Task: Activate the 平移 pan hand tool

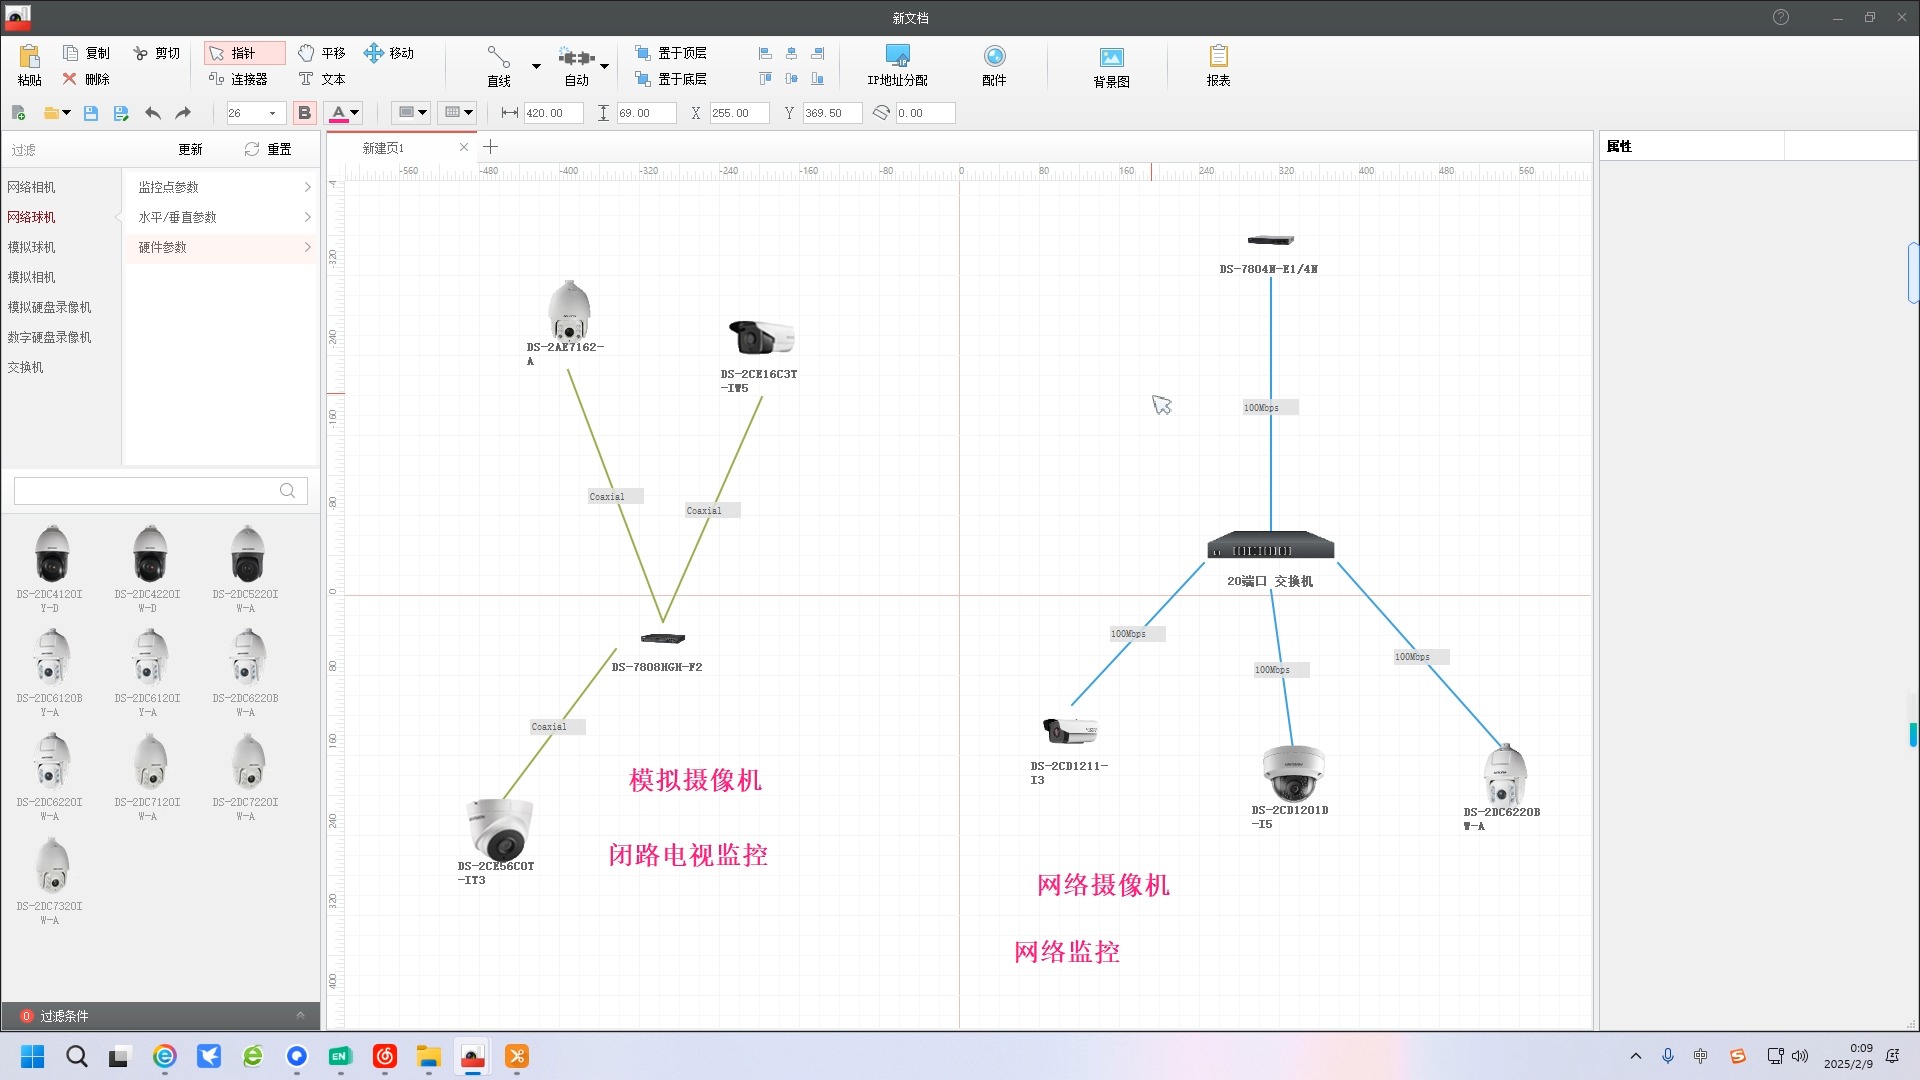Action: (x=321, y=53)
